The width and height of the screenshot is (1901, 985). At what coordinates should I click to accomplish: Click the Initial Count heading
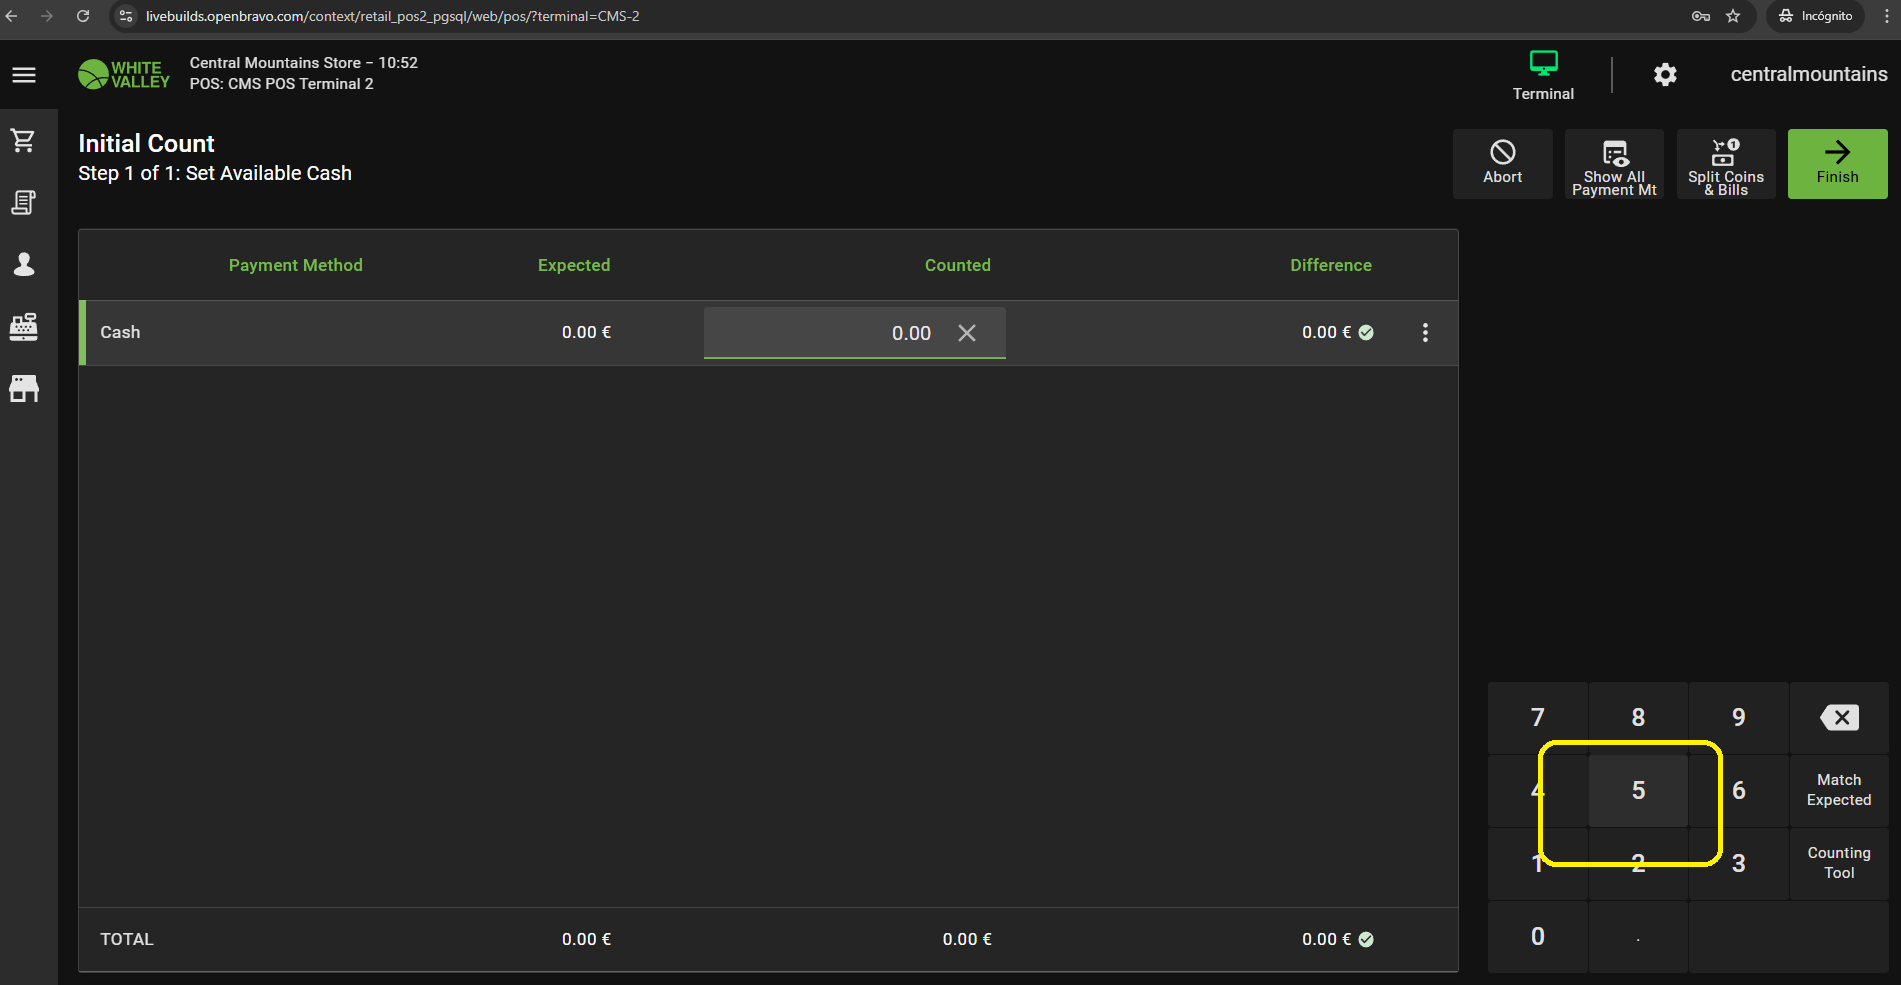click(x=147, y=144)
